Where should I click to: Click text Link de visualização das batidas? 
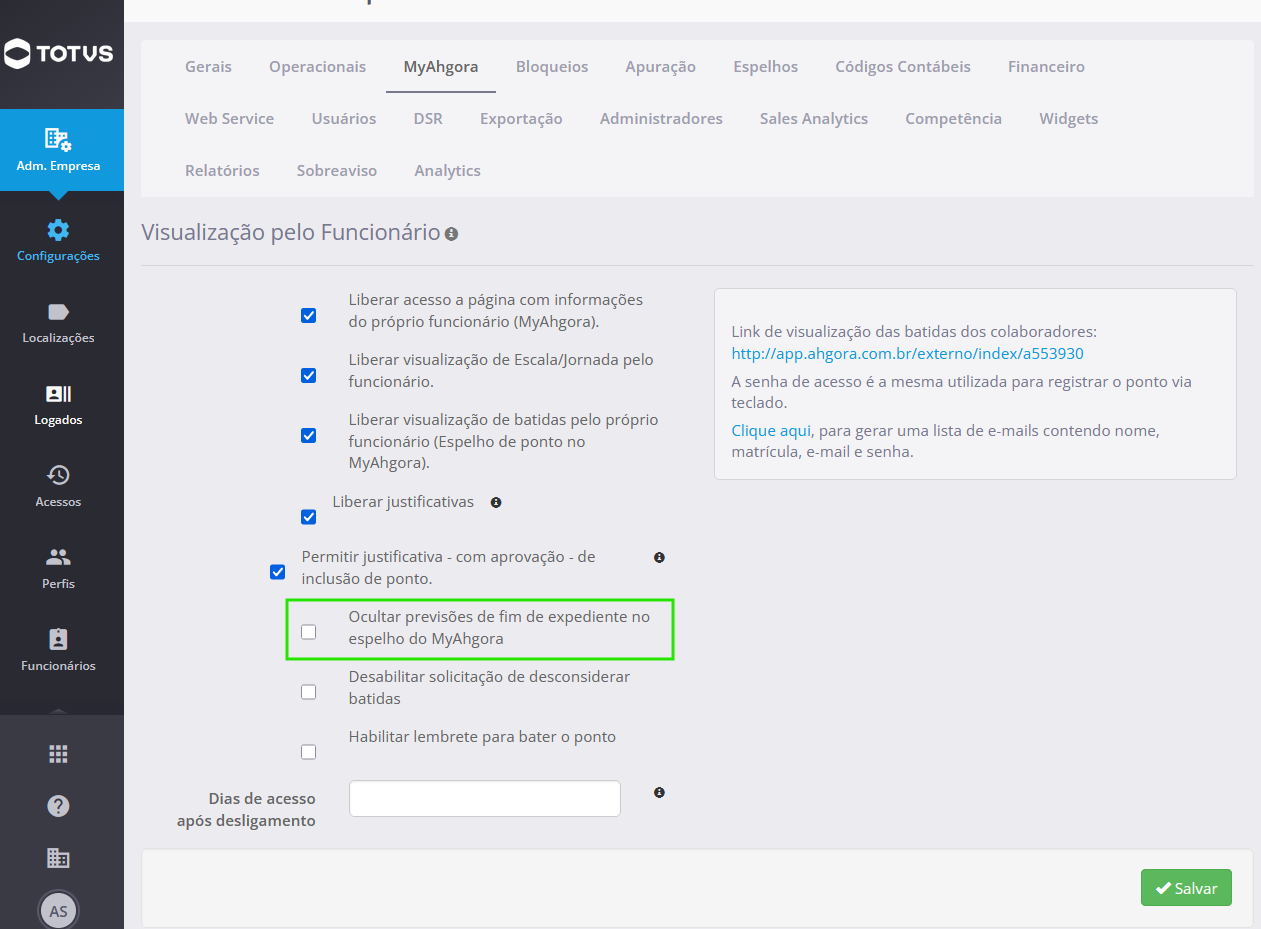coord(914,331)
